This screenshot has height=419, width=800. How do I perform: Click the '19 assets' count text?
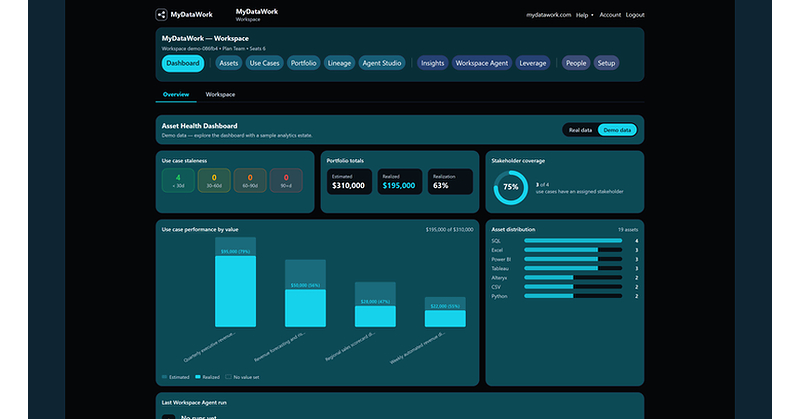coord(628,230)
